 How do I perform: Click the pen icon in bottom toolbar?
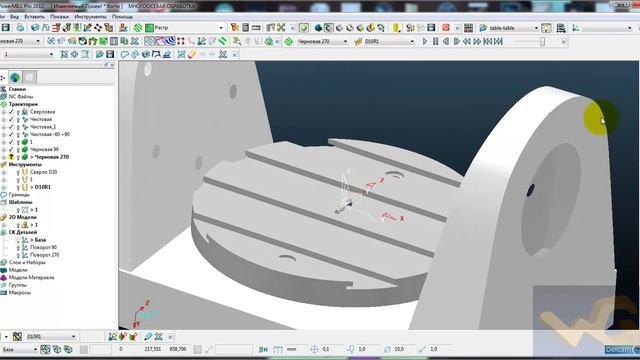click(x=148, y=337)
